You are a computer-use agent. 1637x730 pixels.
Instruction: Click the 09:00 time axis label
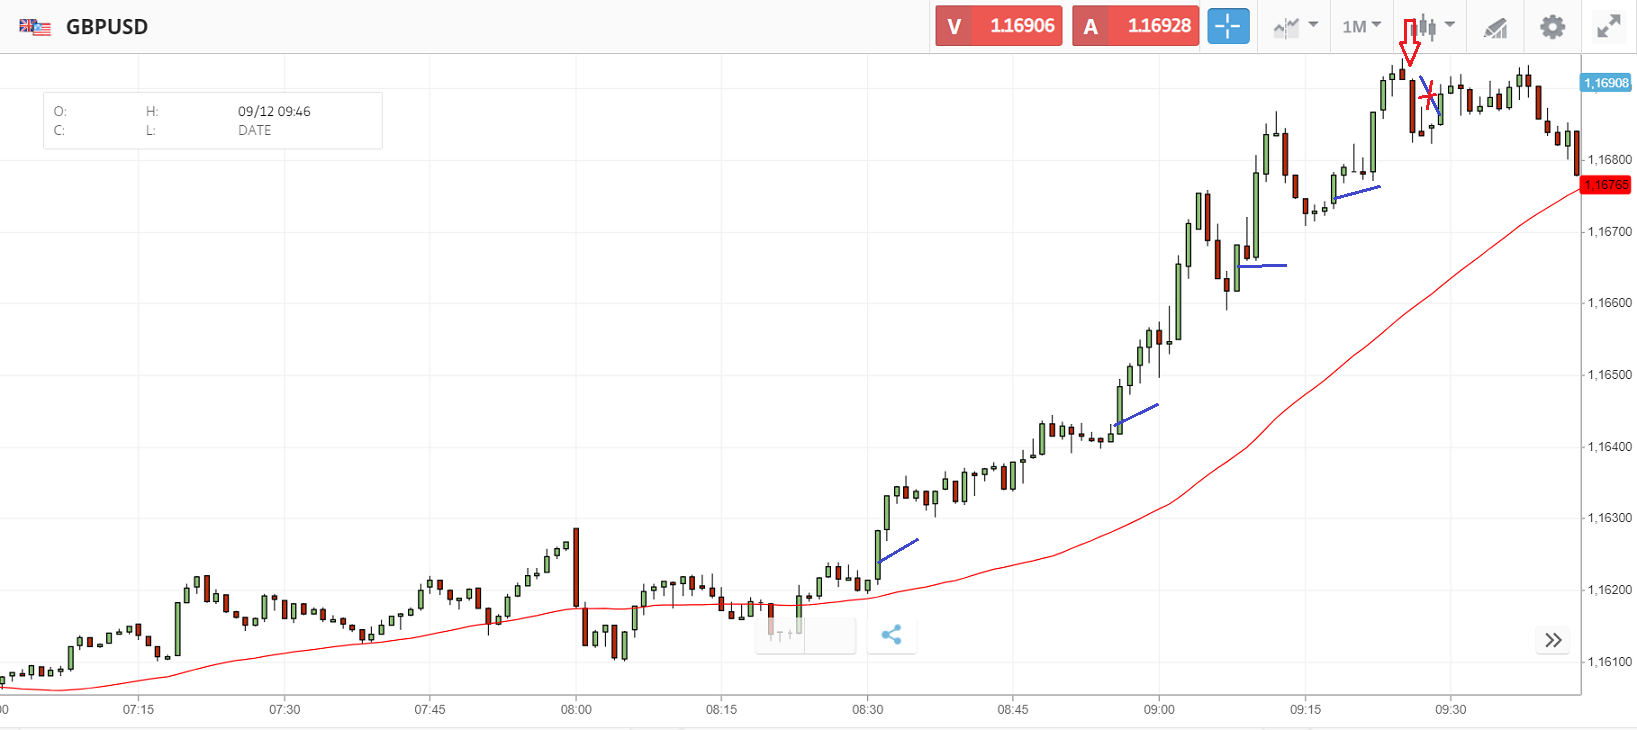pyautogui.click(x=1159, y=709)
